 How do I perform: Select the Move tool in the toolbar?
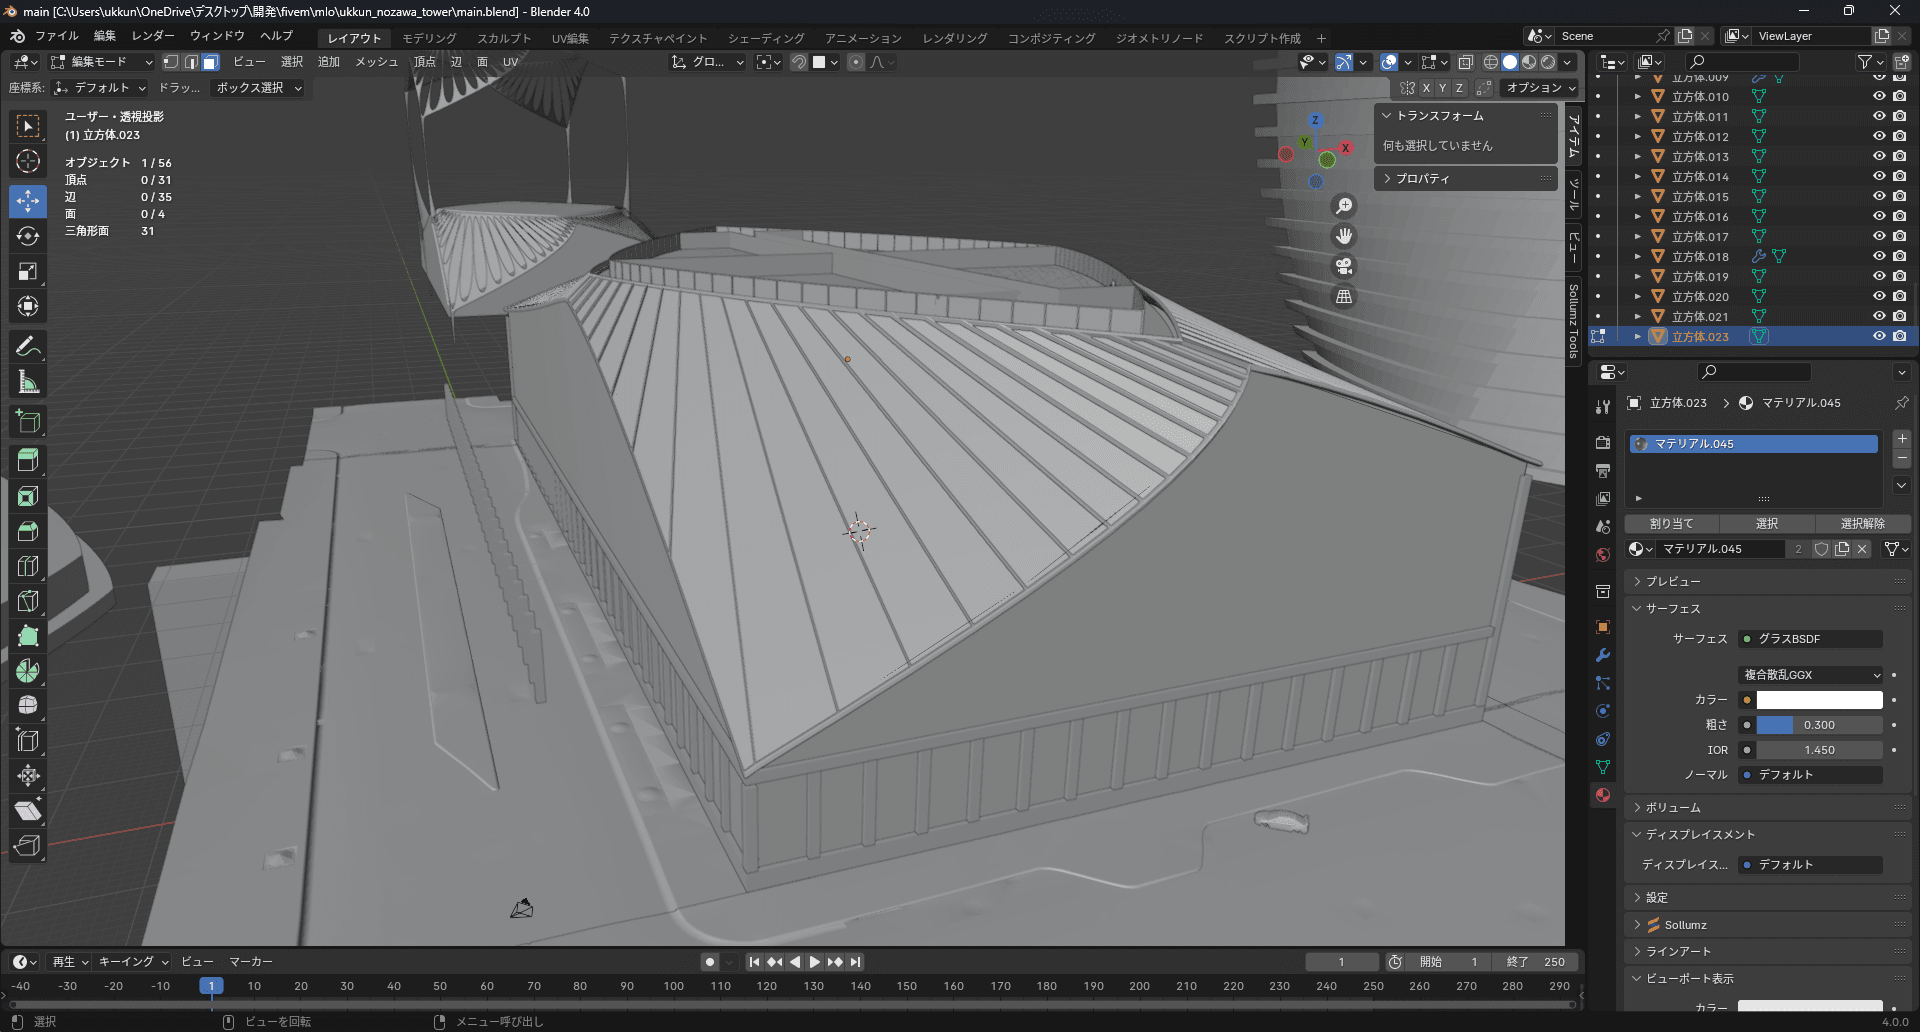click(28, 201)
